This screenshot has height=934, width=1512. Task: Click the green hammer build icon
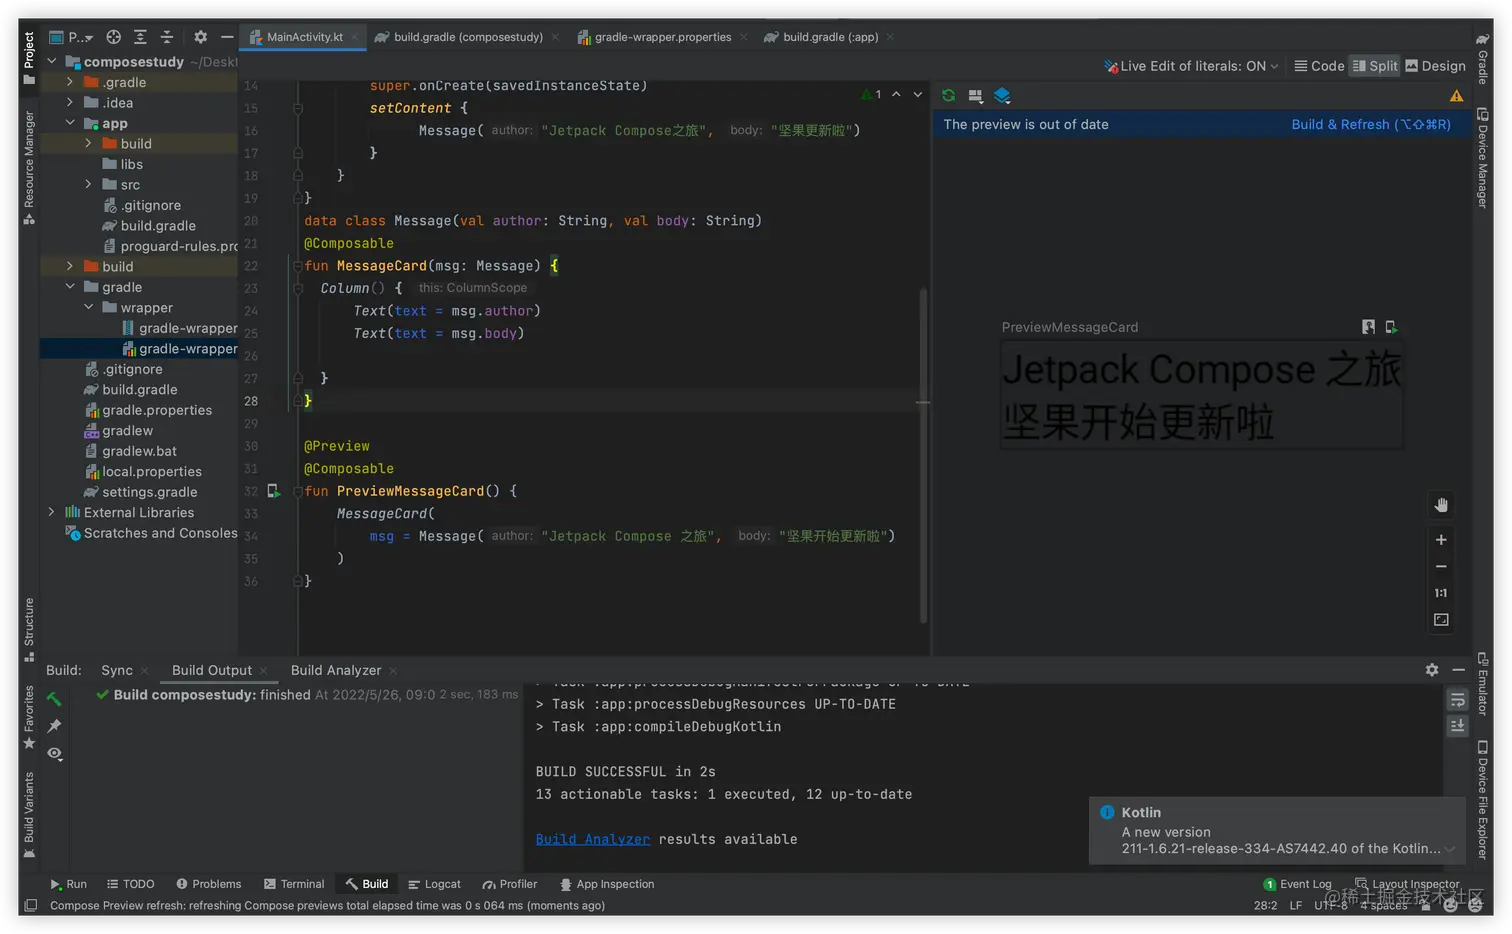[54, 699]
